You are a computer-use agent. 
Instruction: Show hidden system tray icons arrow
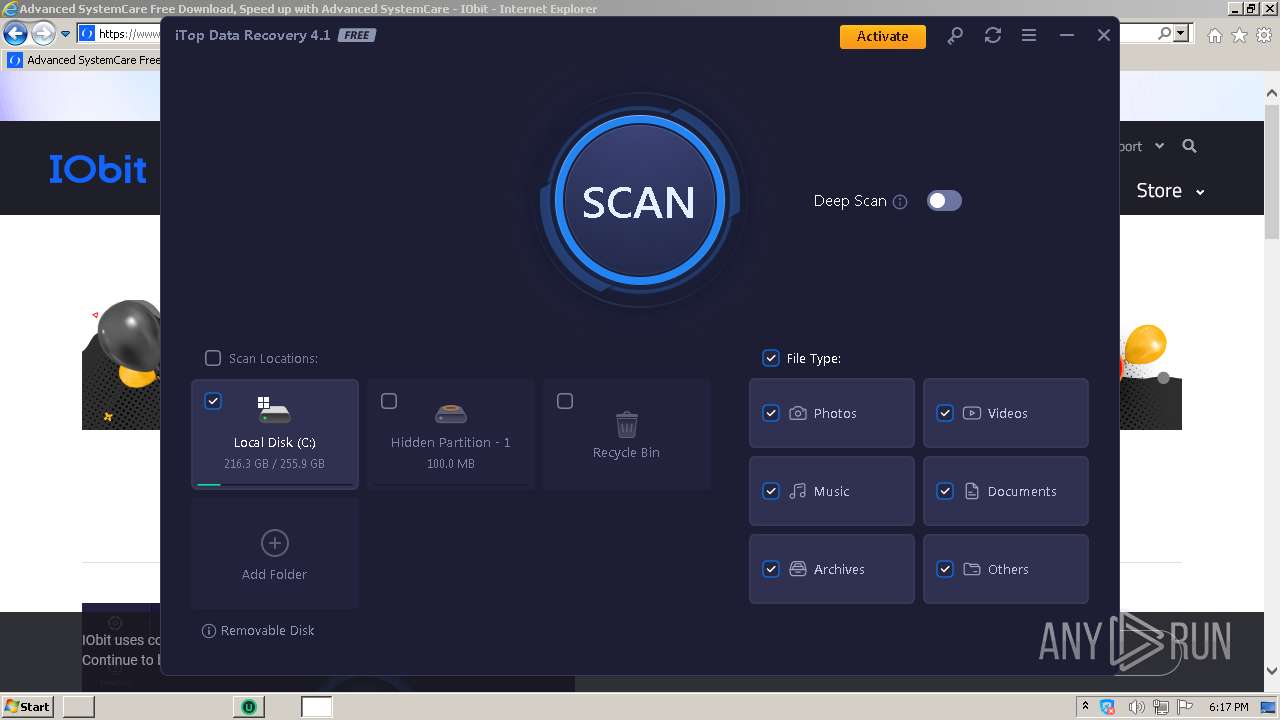pos(1085,707)
